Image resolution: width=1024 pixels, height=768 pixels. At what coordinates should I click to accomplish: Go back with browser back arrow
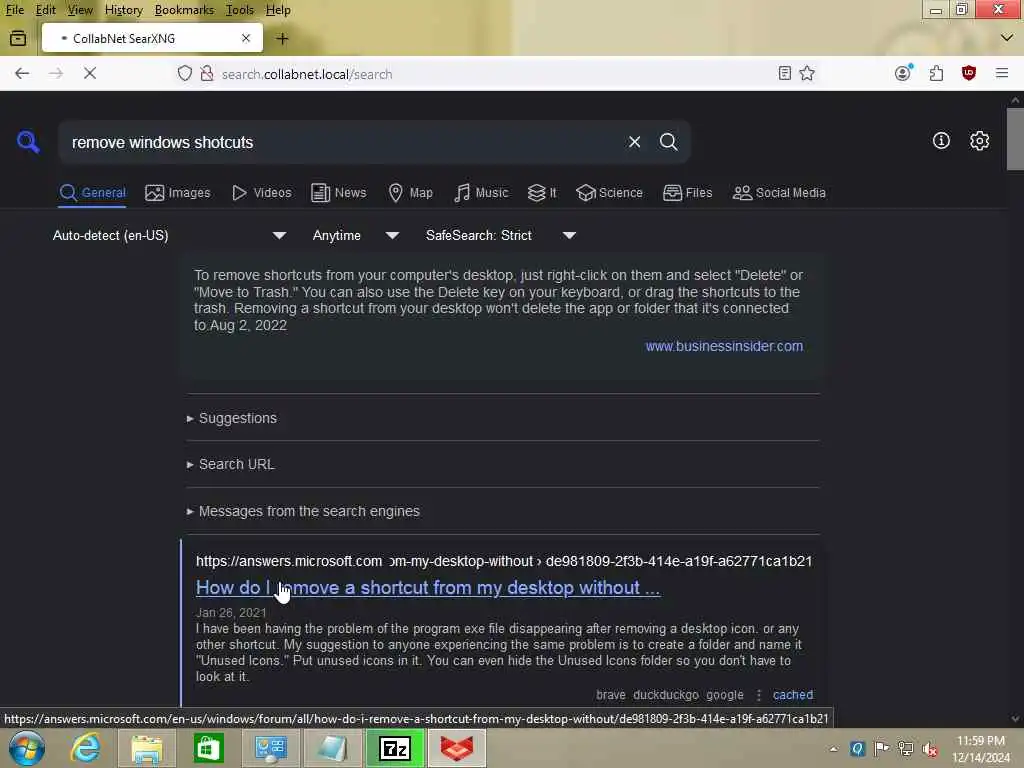point(22,73)
